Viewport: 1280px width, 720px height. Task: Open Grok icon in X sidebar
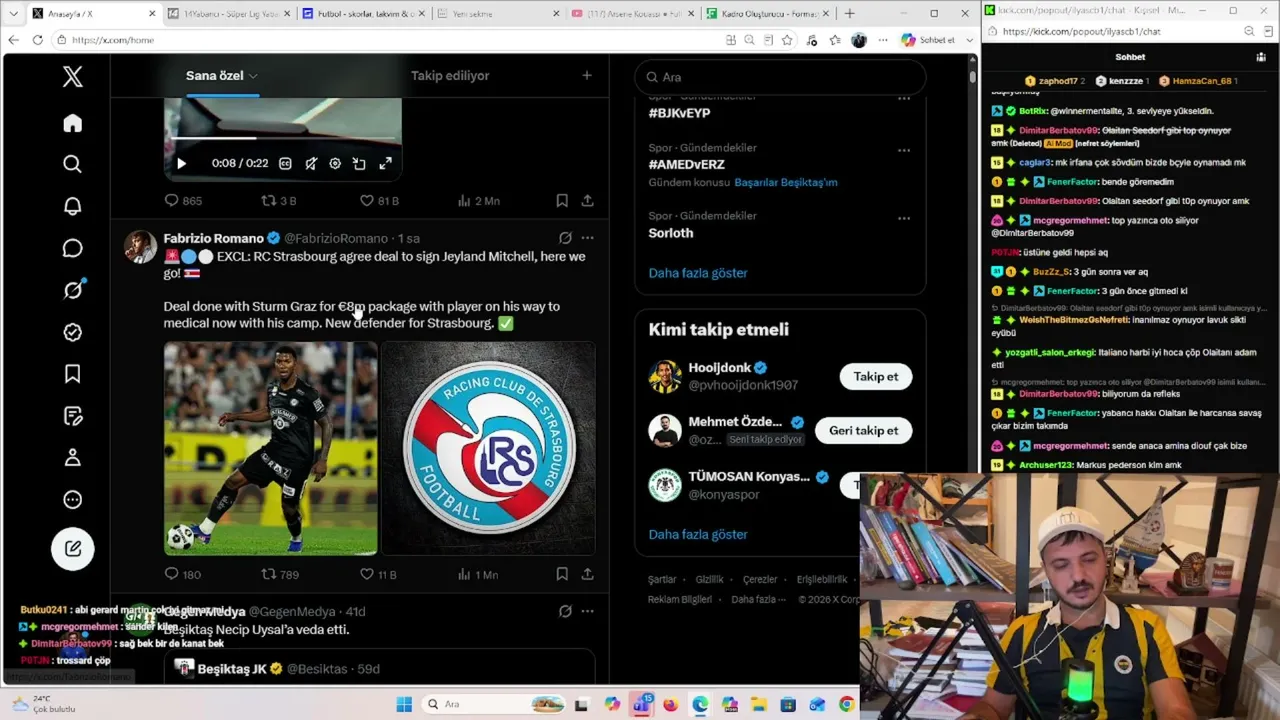72,290
